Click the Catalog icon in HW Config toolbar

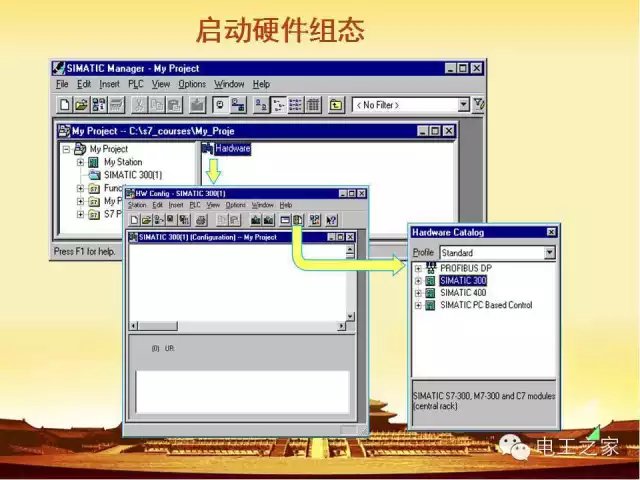coord(298,219)
